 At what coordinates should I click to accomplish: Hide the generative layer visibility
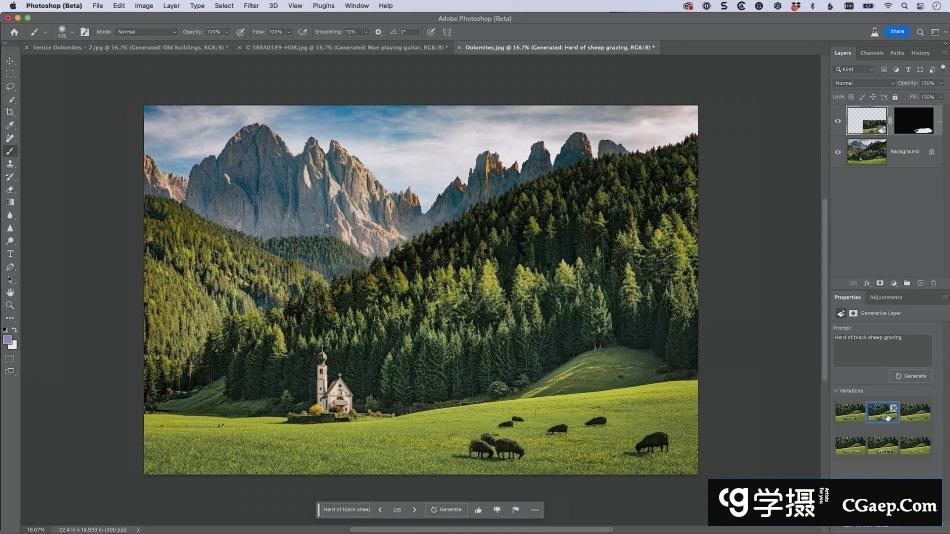[838, 121]
